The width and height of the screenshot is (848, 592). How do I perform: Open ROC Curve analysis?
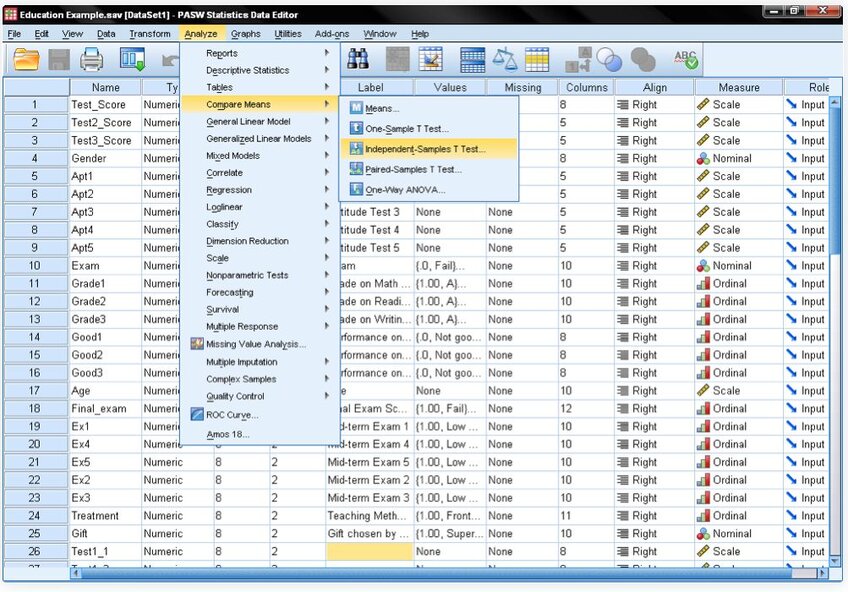point(231,415)
